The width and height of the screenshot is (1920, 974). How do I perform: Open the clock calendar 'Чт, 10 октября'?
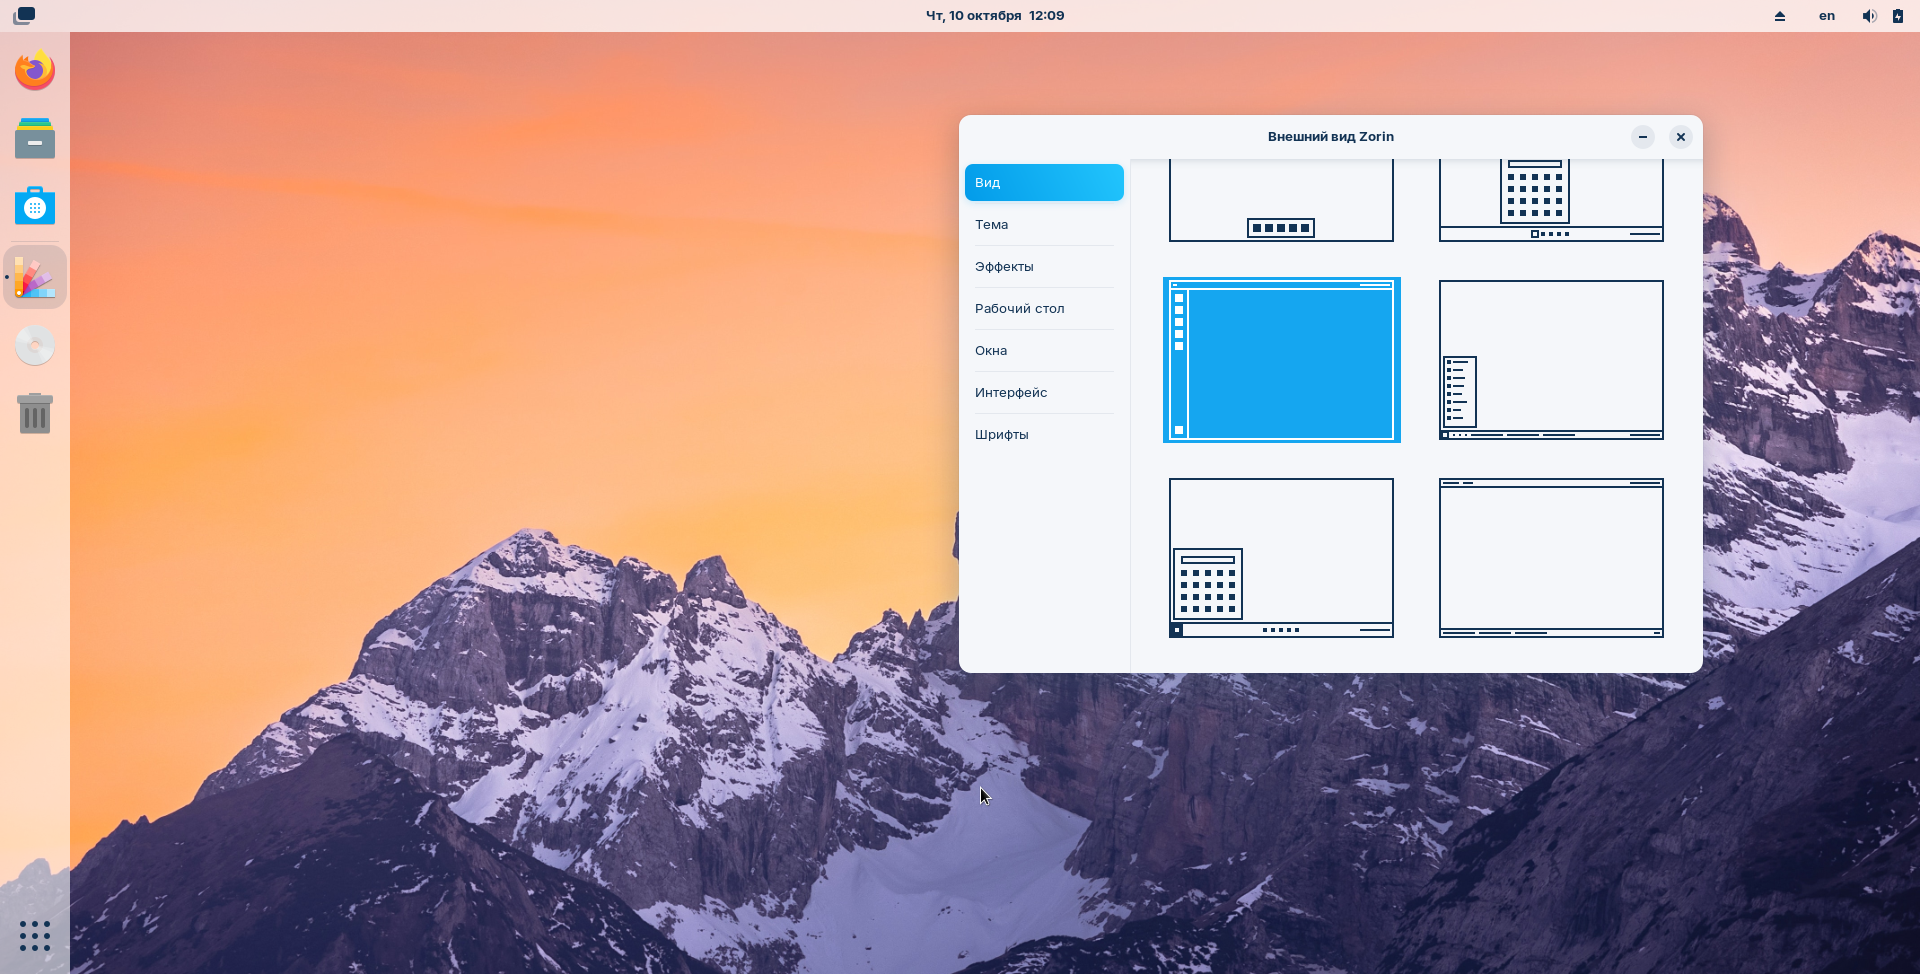(995, 16)
